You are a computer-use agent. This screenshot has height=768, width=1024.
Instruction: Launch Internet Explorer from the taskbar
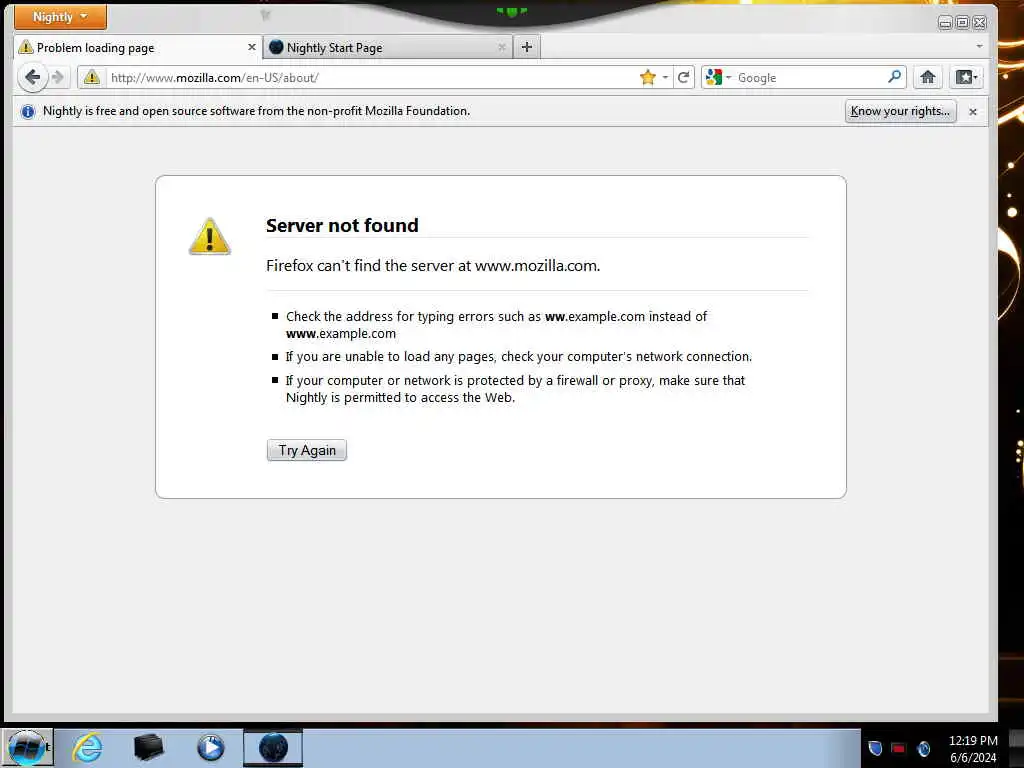coord(88,748)
